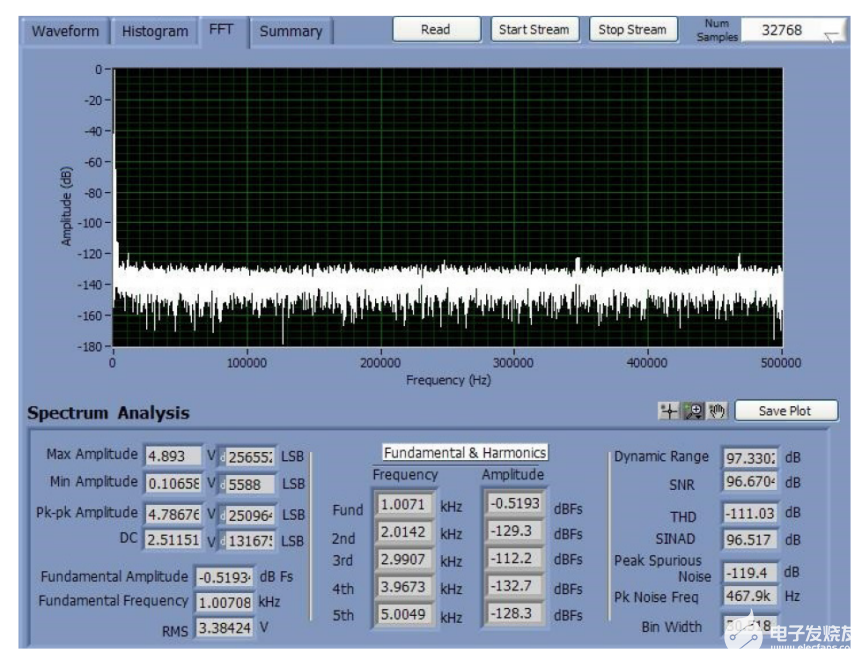864x658 pixels.
Task: Activate the zoom magnifier tool
Action: [692, 411]
